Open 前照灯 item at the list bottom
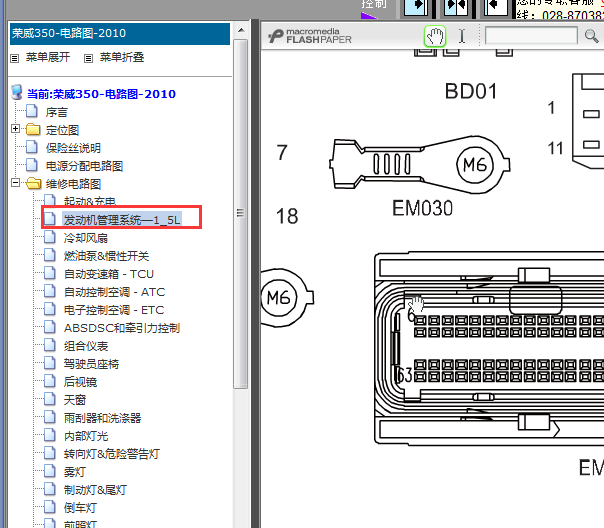The width and height of the screenshot is (604, 528). (80, 524)
